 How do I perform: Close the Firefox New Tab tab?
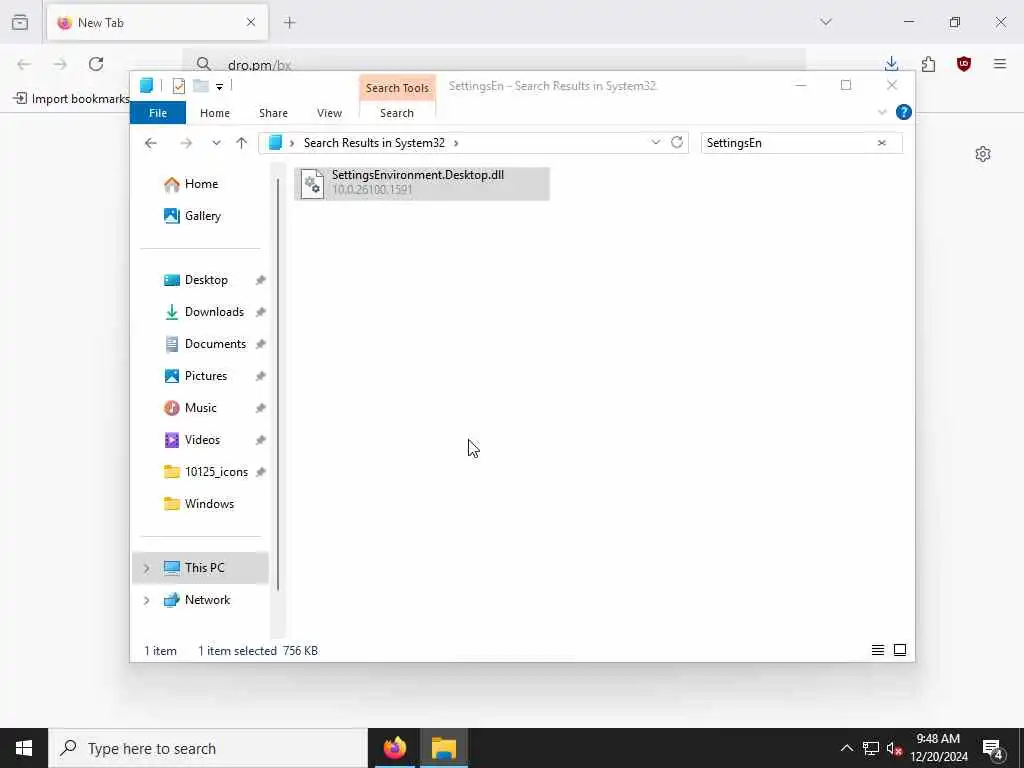[x=251, y=22]
